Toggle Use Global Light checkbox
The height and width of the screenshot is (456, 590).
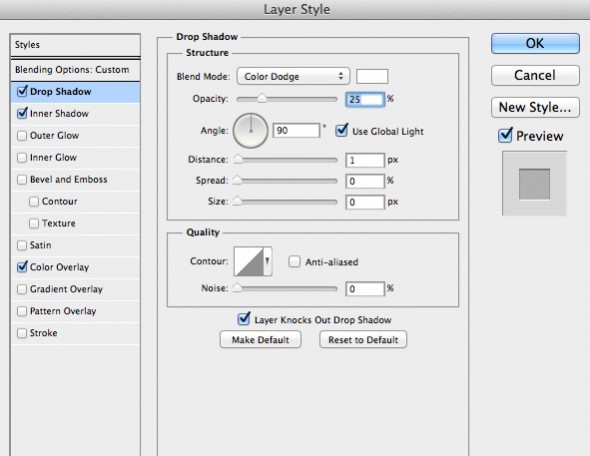coord(341,130)
